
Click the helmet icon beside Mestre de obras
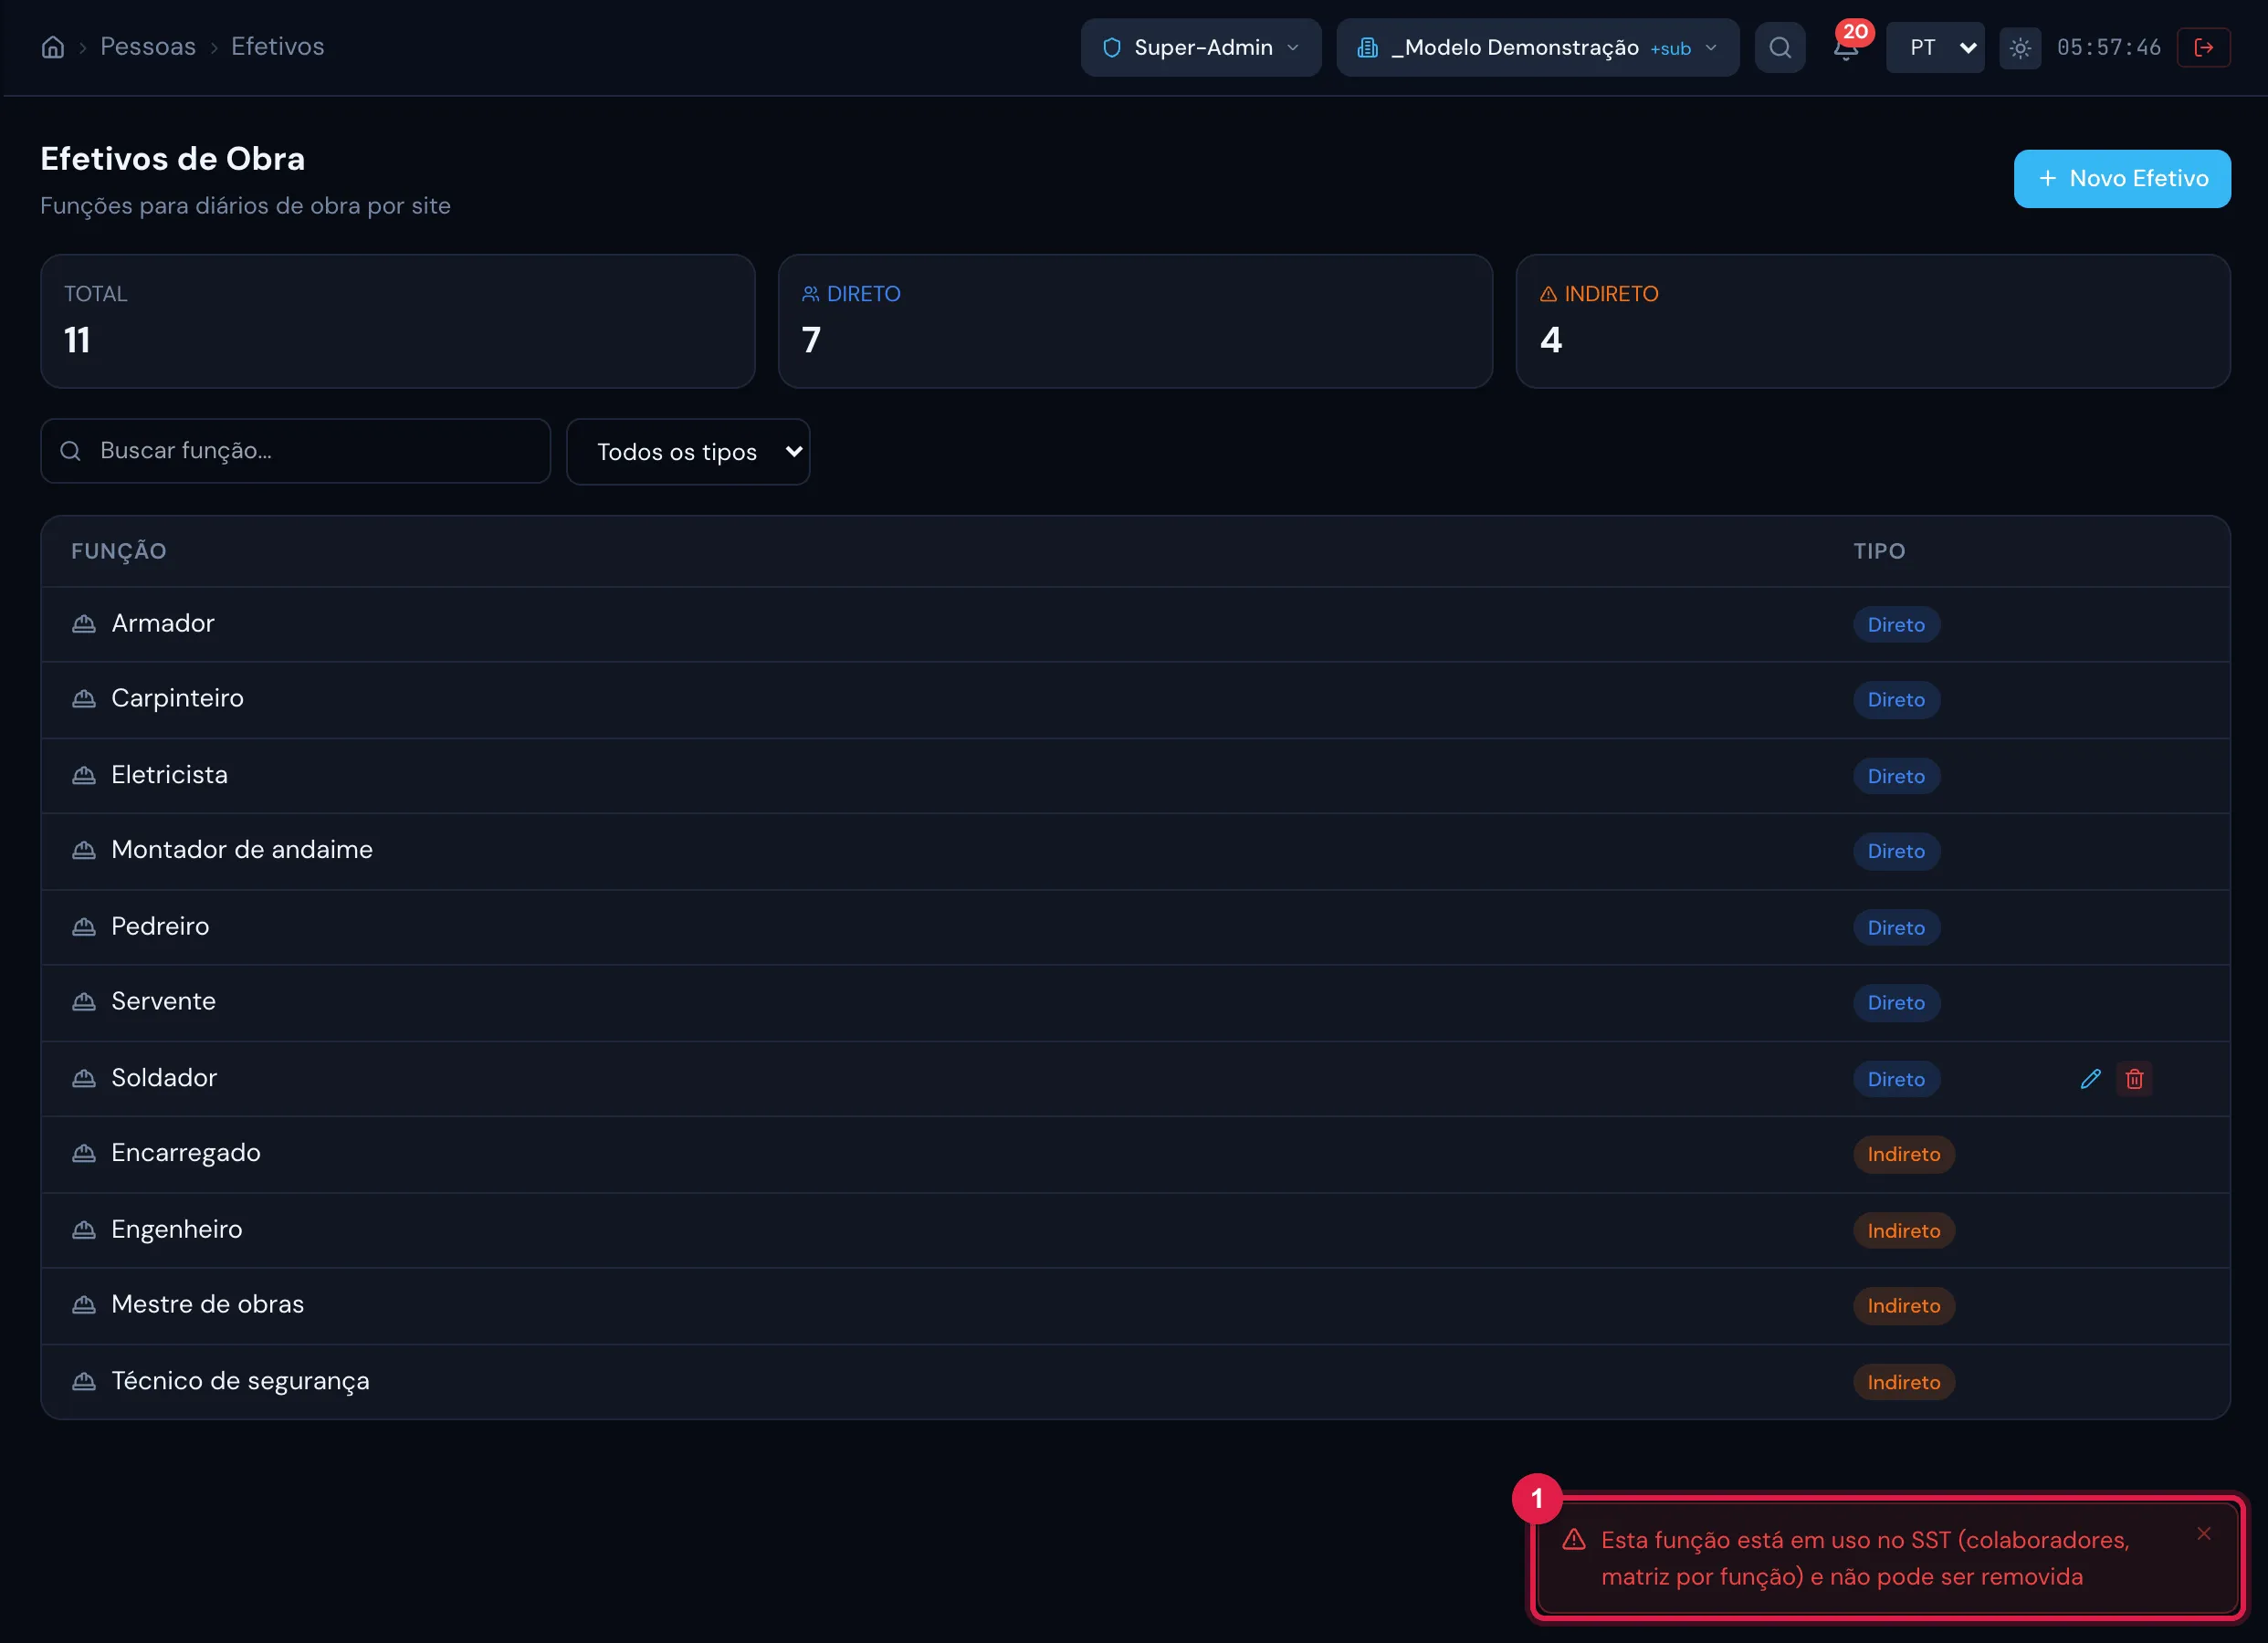84,1304
